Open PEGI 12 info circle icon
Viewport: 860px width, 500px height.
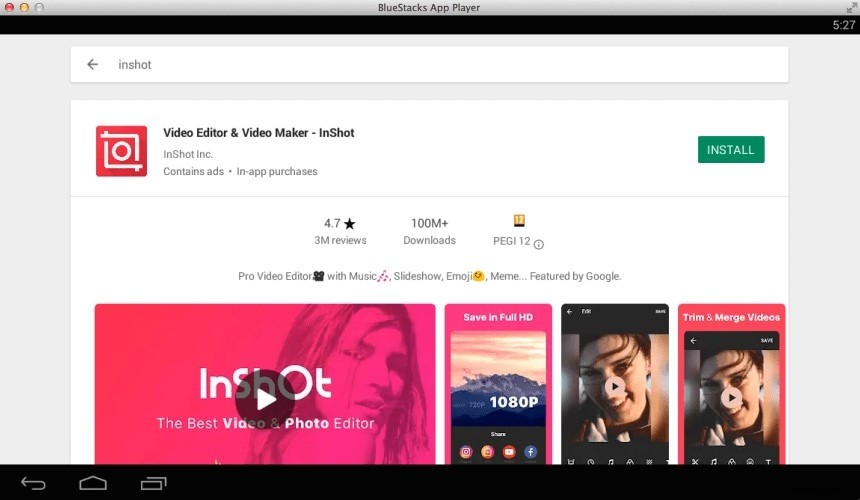tap(539, 245)
